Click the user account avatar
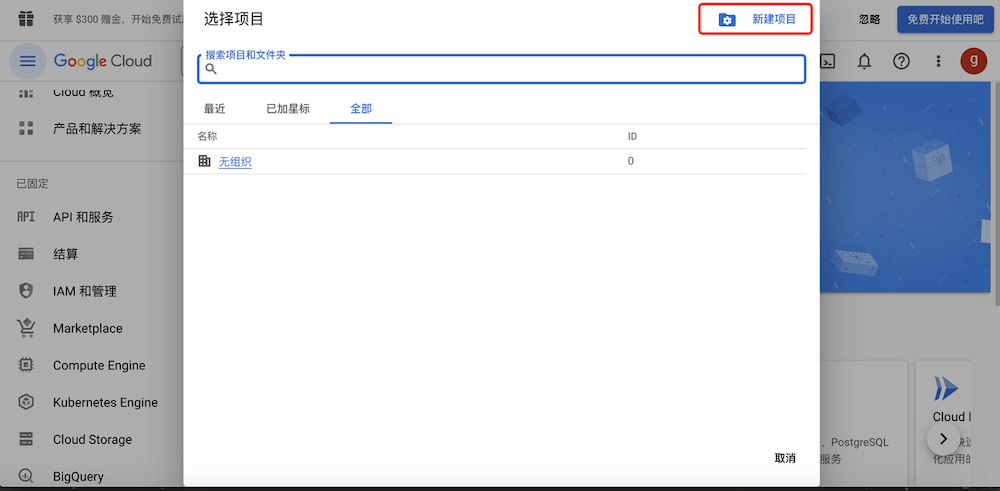This screenshot has width=1000, height=491. [973, 61]
